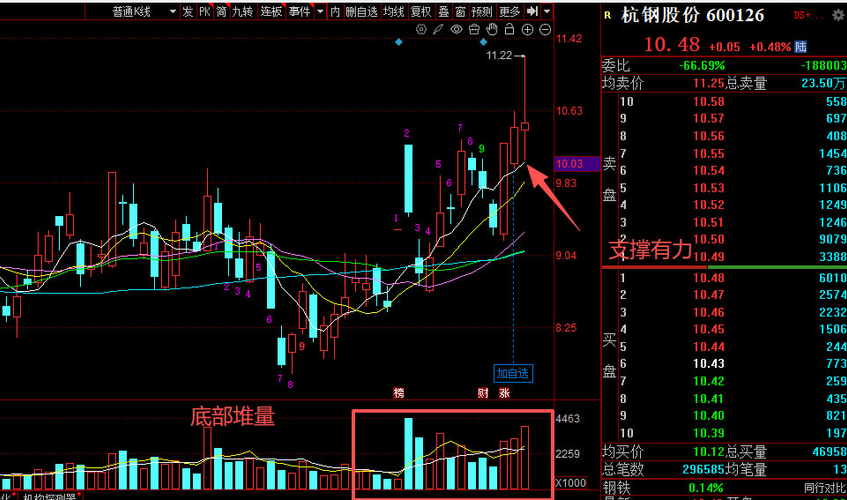Image resolution: width=847 pixels, height=500 pixels.
Task: Toggle the 连板 toolbar button
Action: (x=271, y=11)
